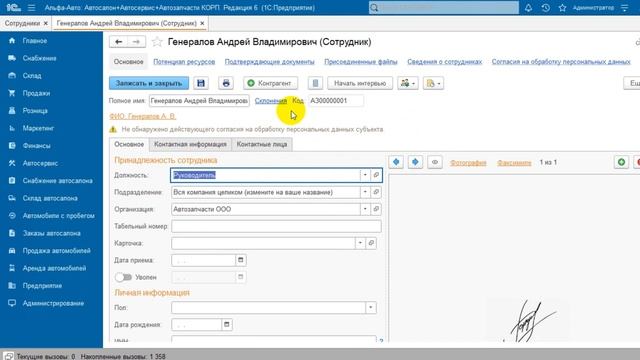Switch to Контактные лица tab
The image size is (640, 360).
262,144
